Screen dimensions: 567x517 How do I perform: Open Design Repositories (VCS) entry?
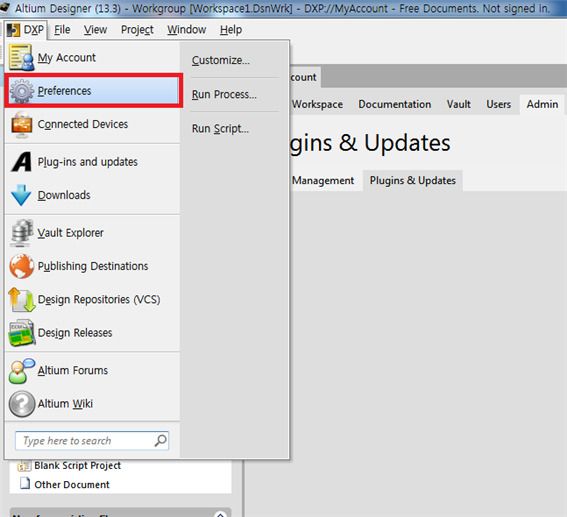pyautogui.click(x=92, y=299)
